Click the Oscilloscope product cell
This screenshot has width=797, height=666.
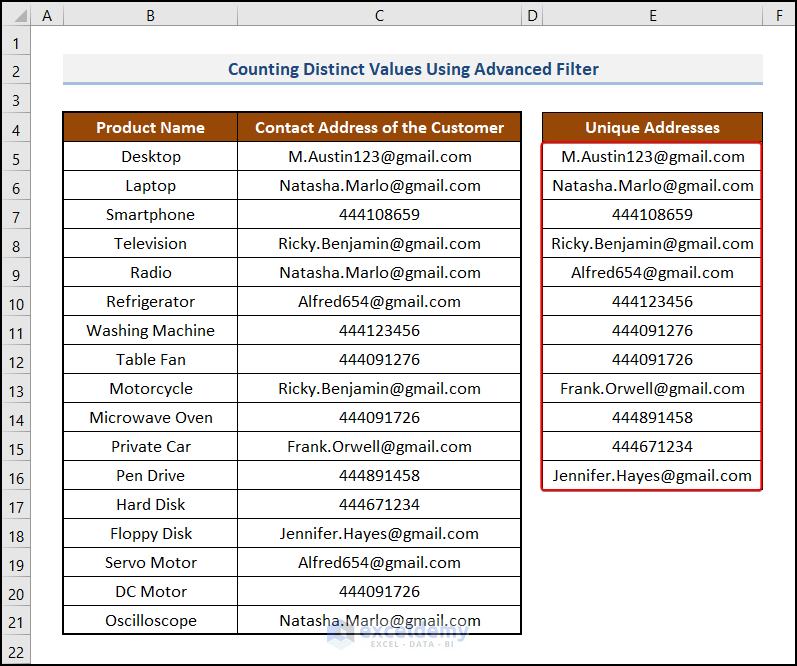click(150, 620)
